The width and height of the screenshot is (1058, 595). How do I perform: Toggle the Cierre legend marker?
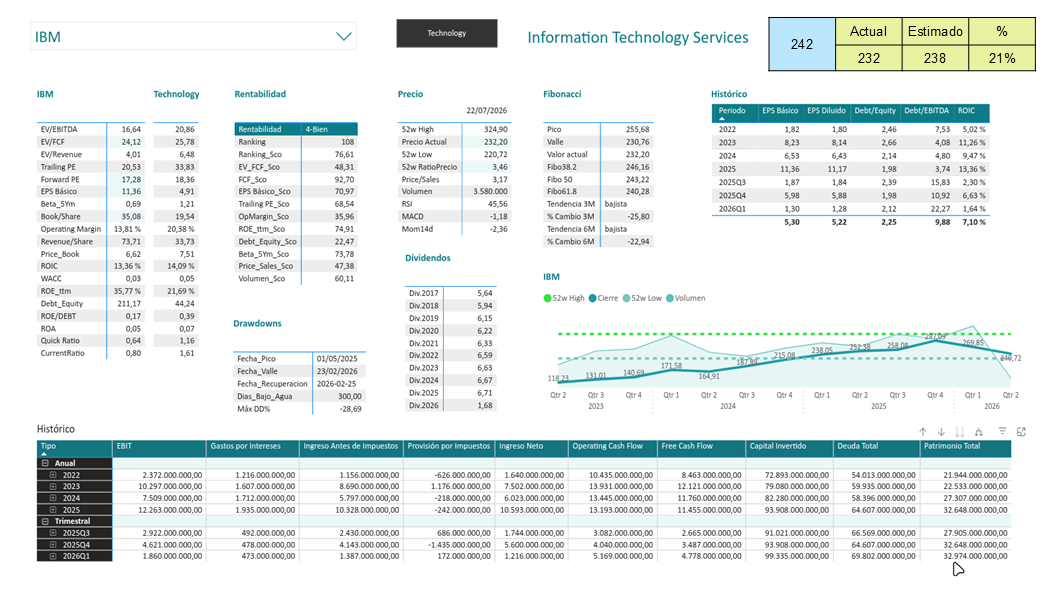(x=592, y=298)
